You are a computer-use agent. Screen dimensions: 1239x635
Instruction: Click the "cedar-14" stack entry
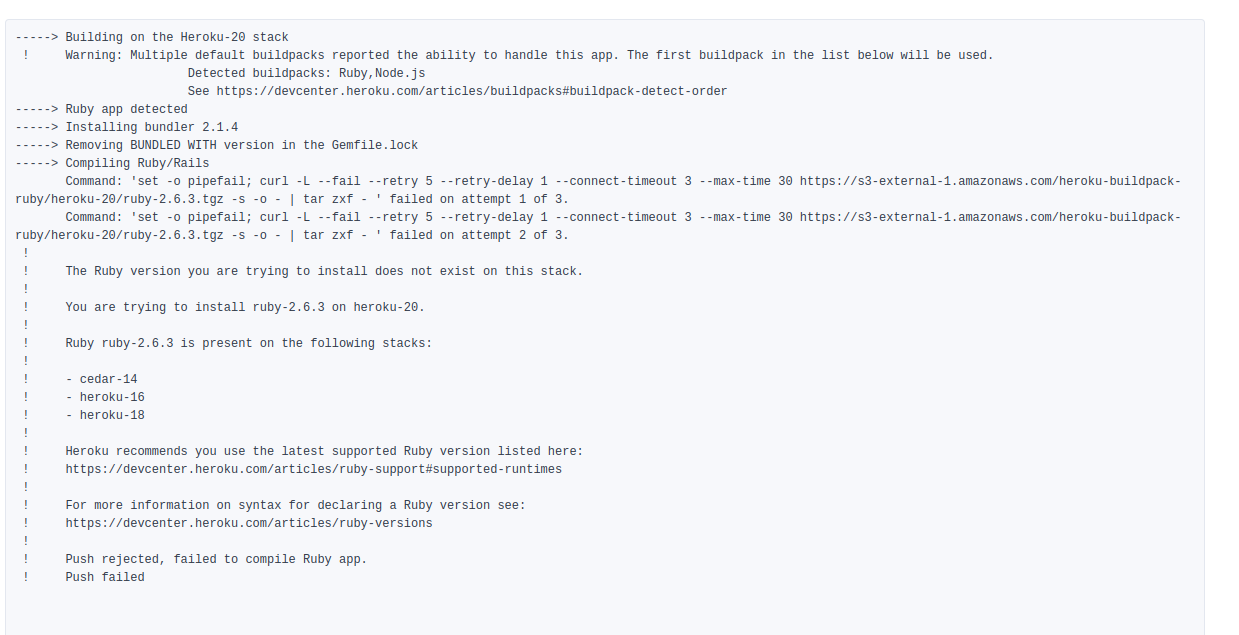[x=108, y=379]
